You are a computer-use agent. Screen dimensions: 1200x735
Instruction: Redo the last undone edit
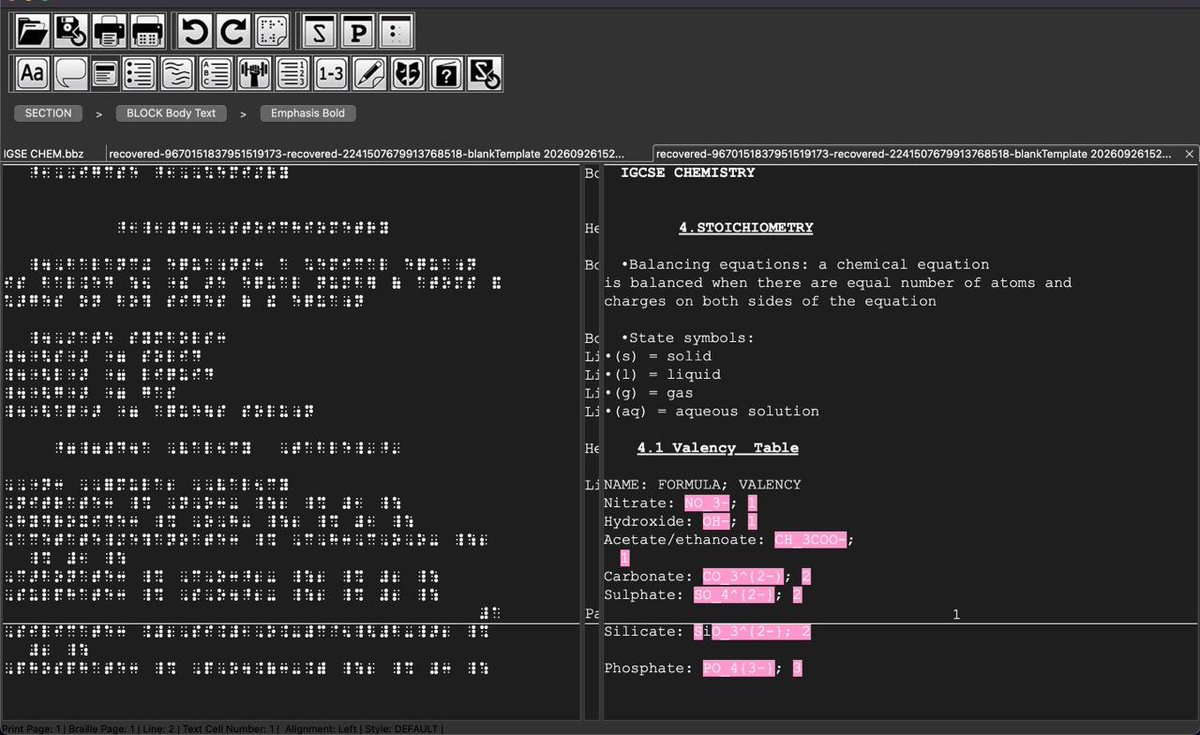click(x=233, y=32)
